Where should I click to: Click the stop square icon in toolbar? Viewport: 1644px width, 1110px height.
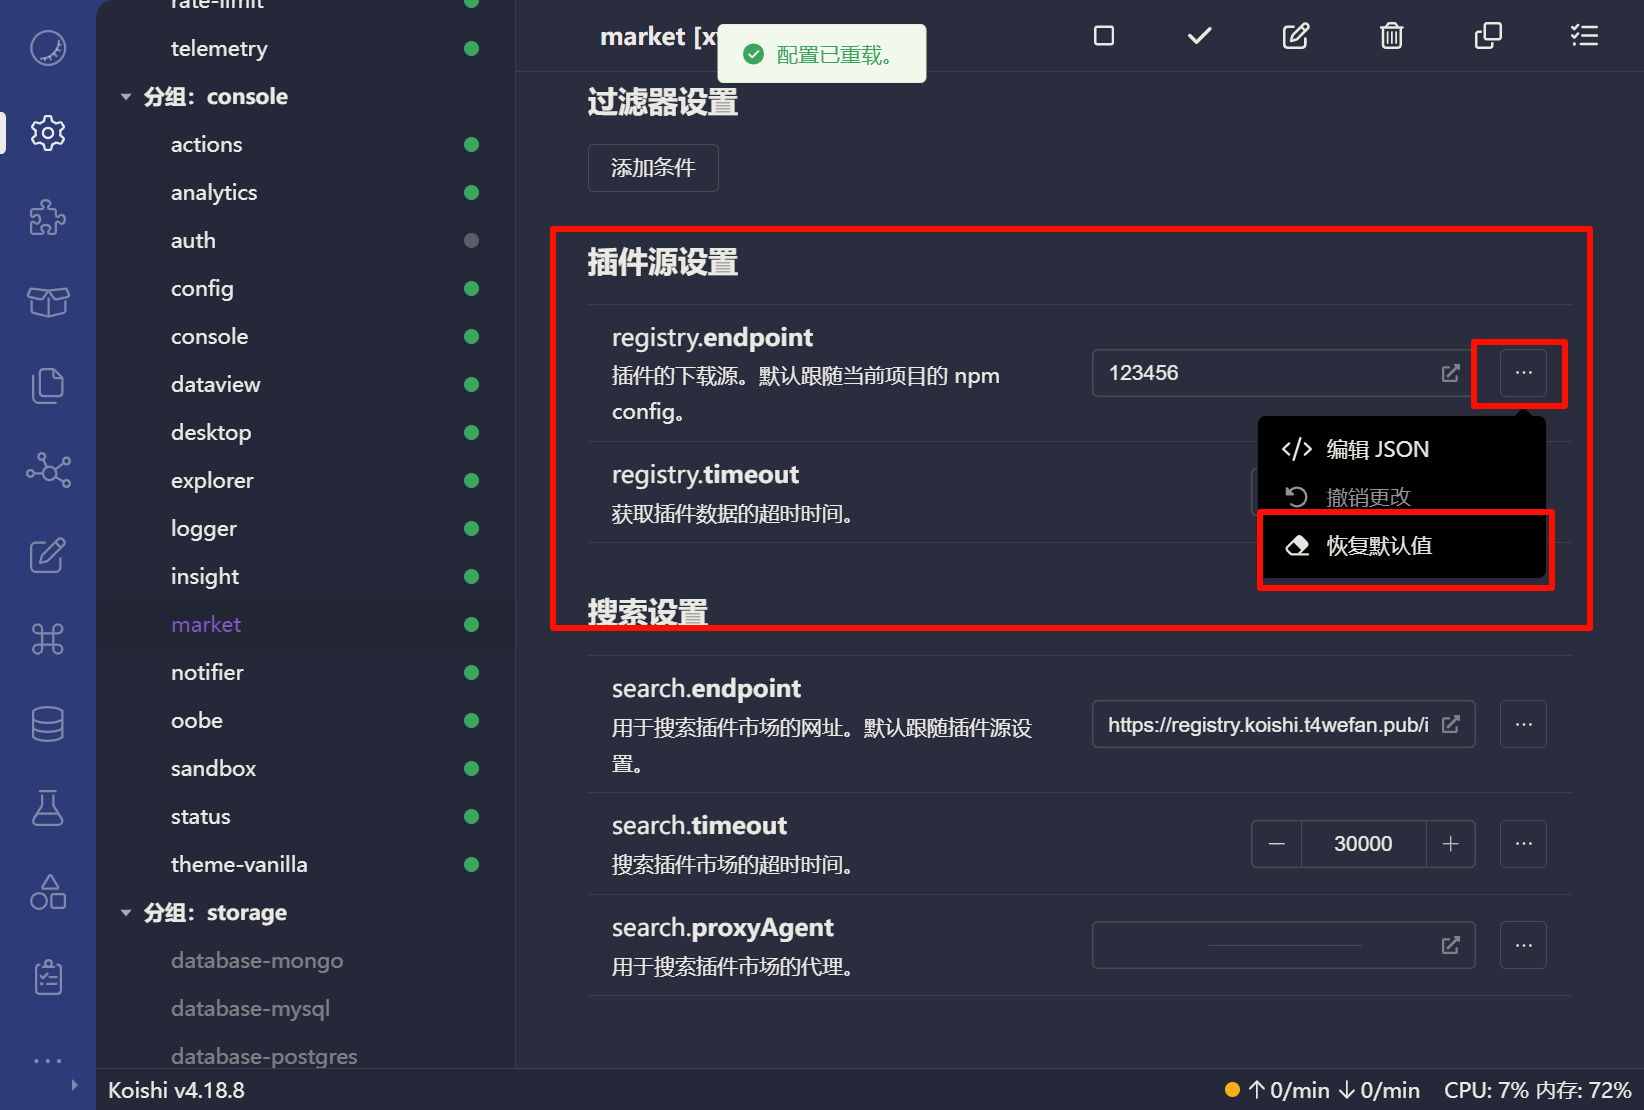(1104, 37)
